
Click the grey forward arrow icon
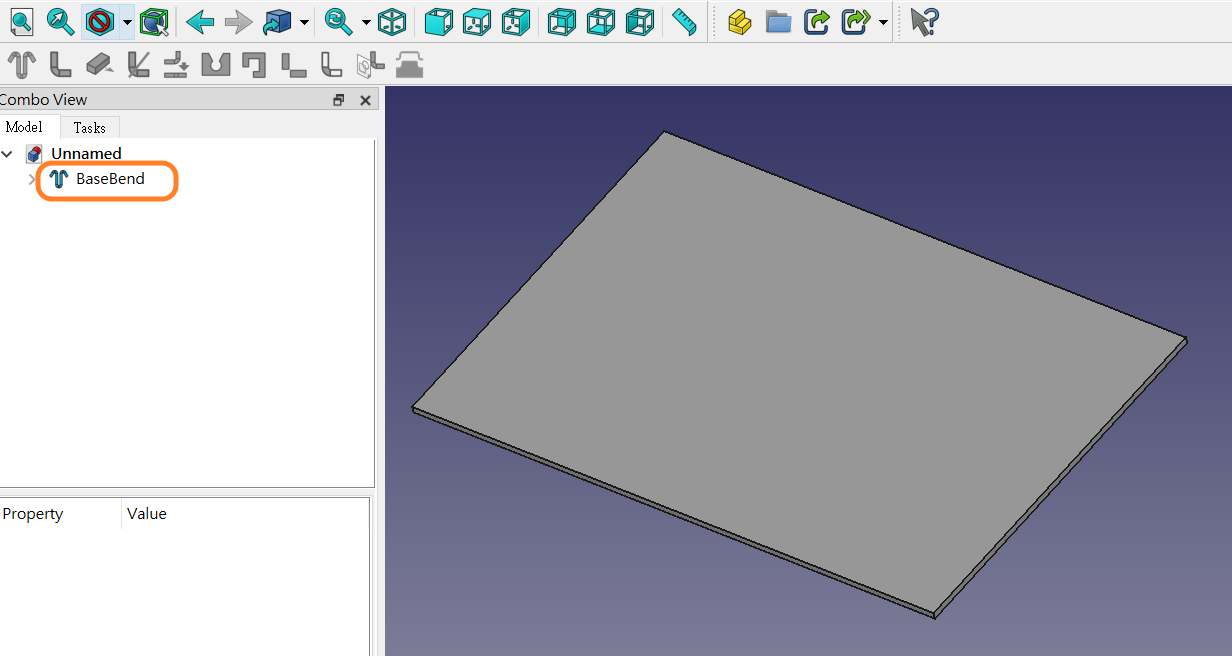coord(238,21)
